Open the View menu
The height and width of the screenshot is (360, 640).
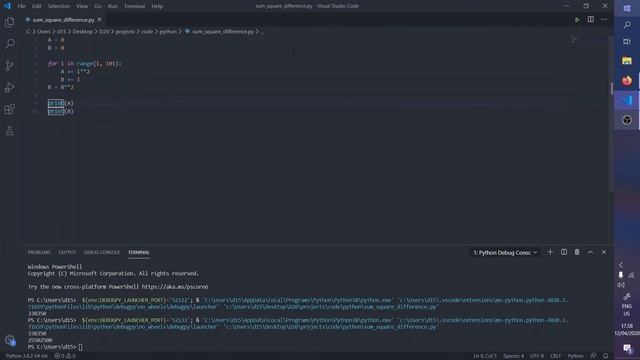[x=82, y=6]
